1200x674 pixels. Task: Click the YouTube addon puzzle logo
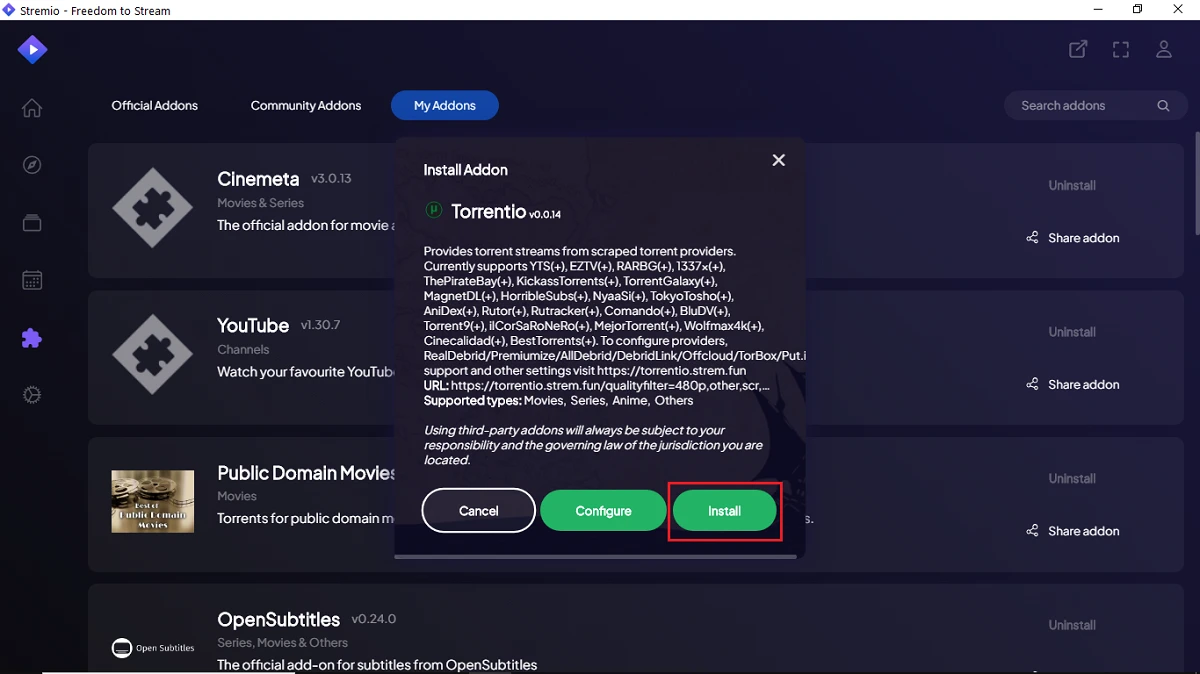[x=152, y=355]
